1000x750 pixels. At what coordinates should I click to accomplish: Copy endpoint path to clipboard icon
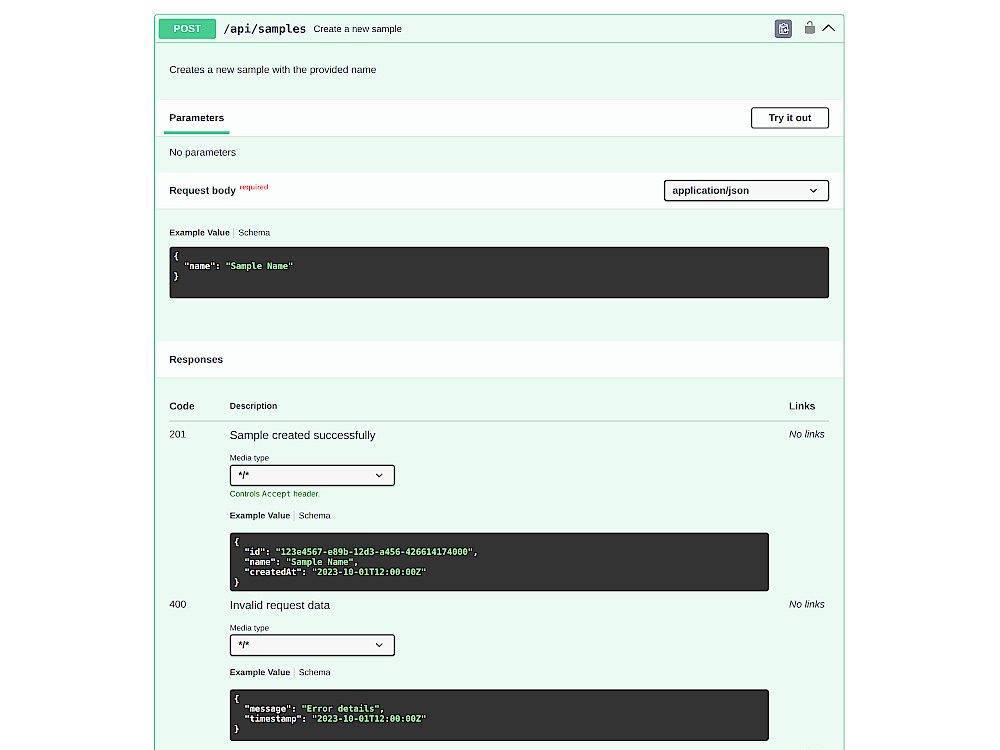tap(783, 29)
